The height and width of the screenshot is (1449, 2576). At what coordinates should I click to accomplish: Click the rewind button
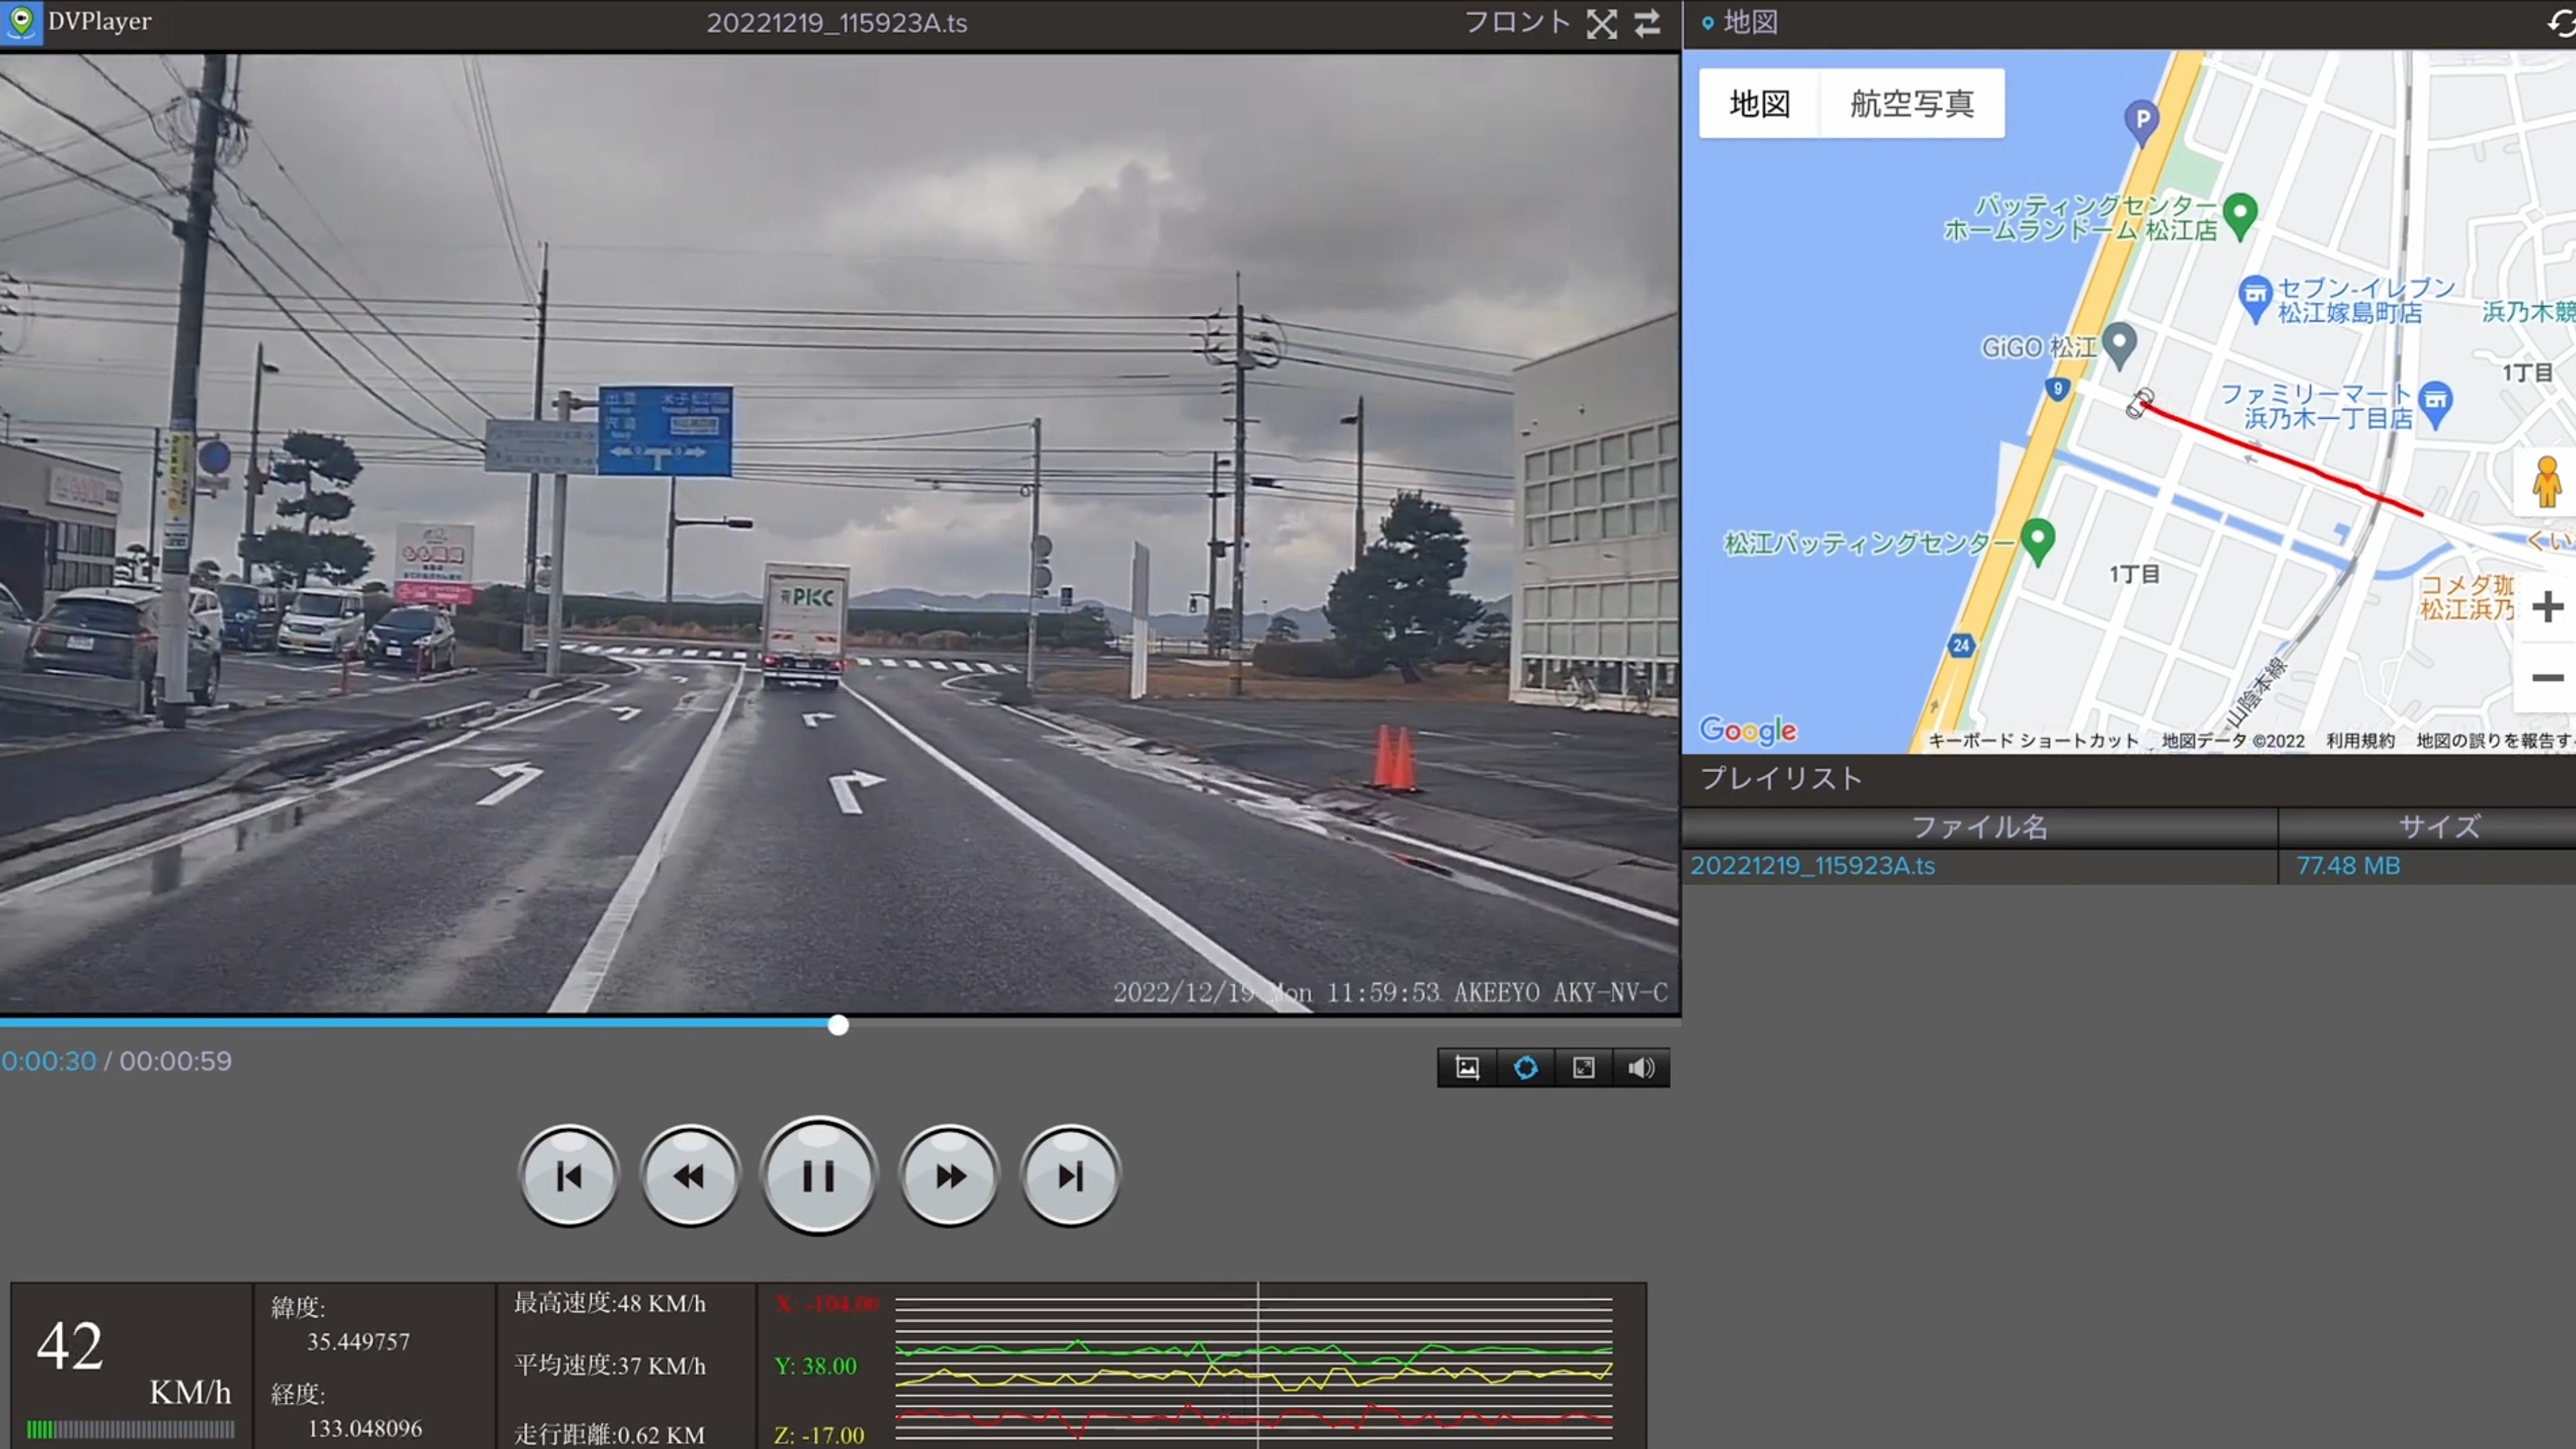tap(690, 1176)
